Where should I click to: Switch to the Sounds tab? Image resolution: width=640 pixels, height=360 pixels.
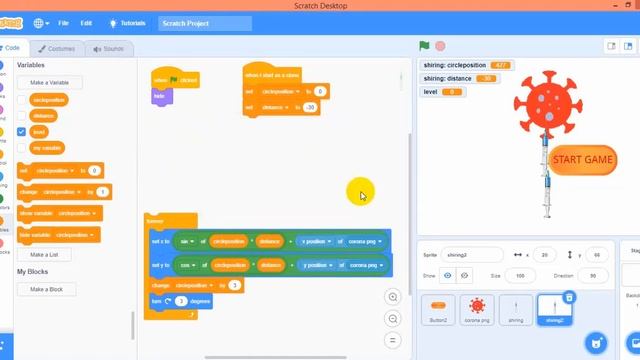109,49
